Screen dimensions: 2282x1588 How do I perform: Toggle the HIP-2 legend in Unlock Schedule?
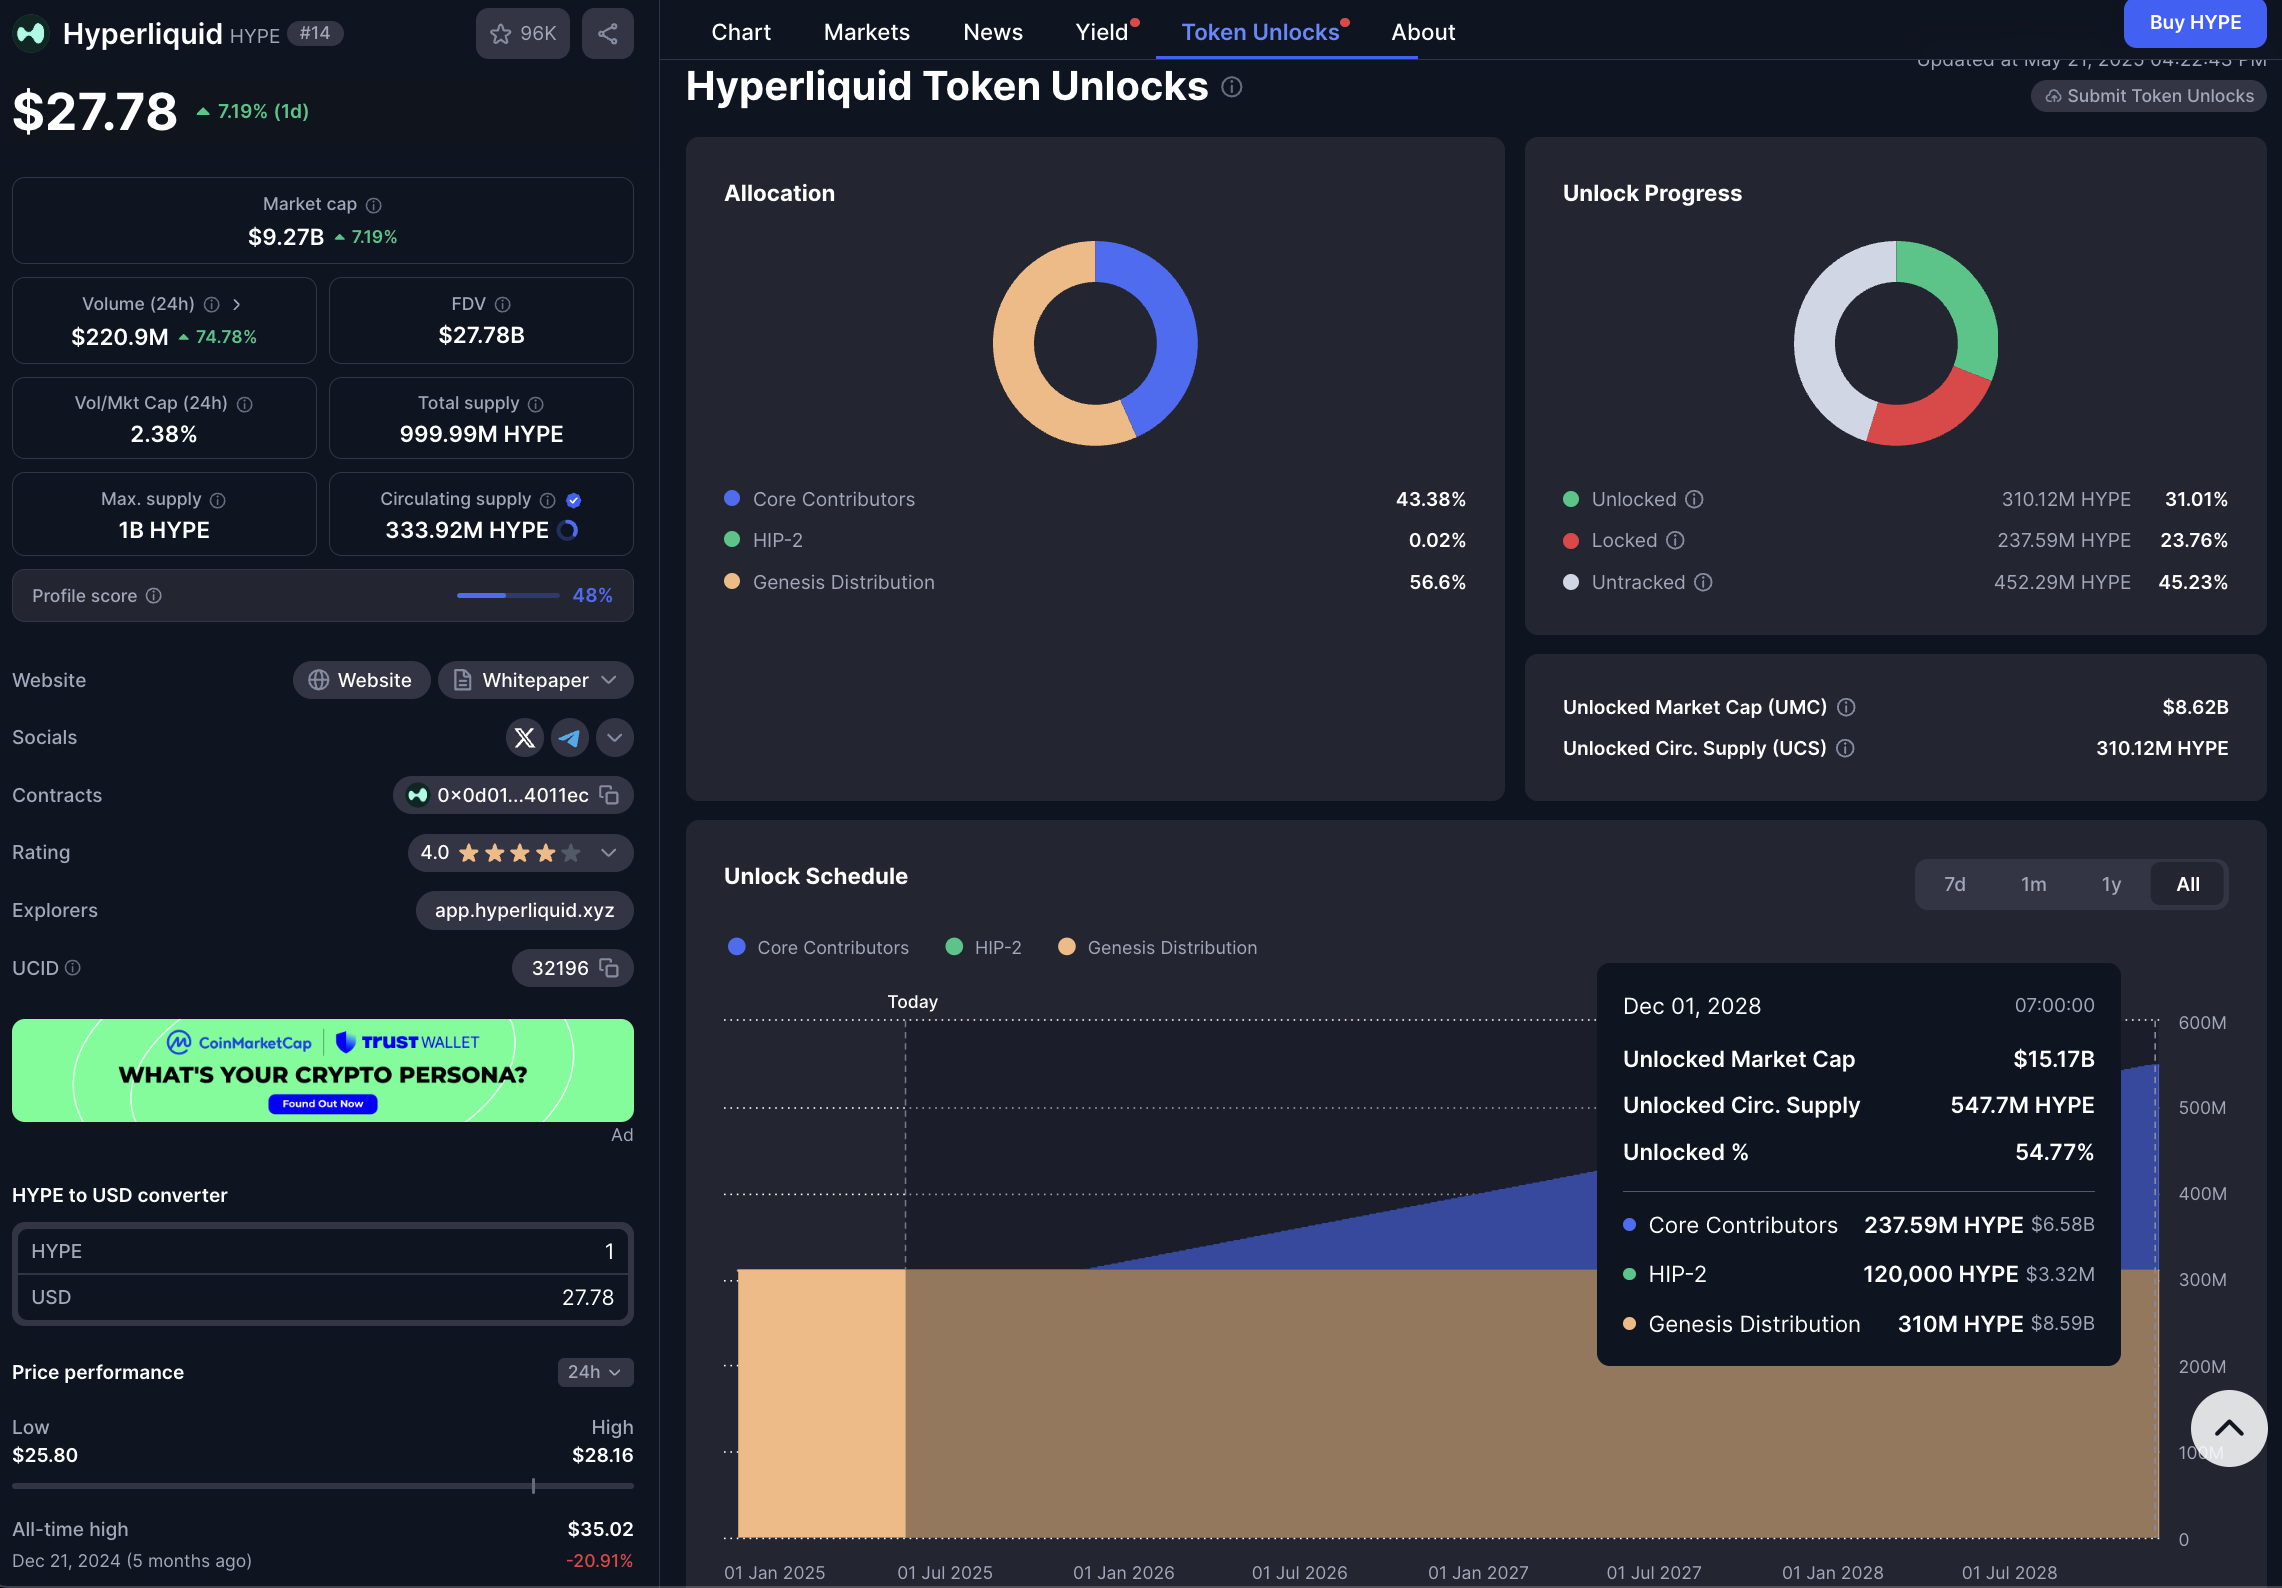click(x=983, y=947)
